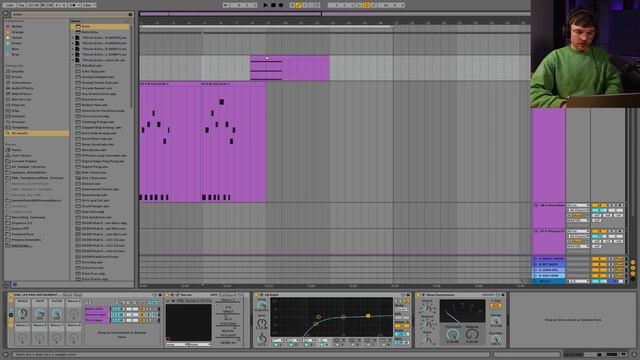This screenshot has width=640, height=360.
Task: Select the purple MIDI clip on second track
Action: pos(289,68)
